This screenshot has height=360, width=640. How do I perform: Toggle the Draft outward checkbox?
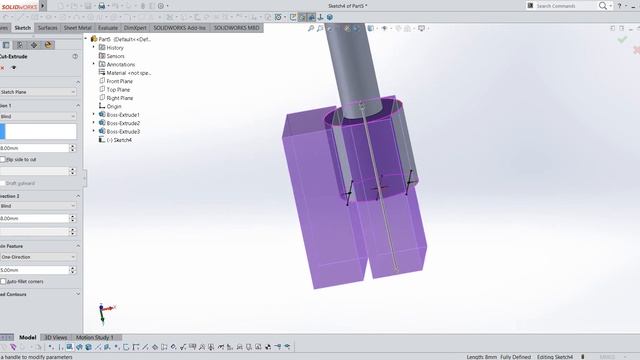[3, 183]
